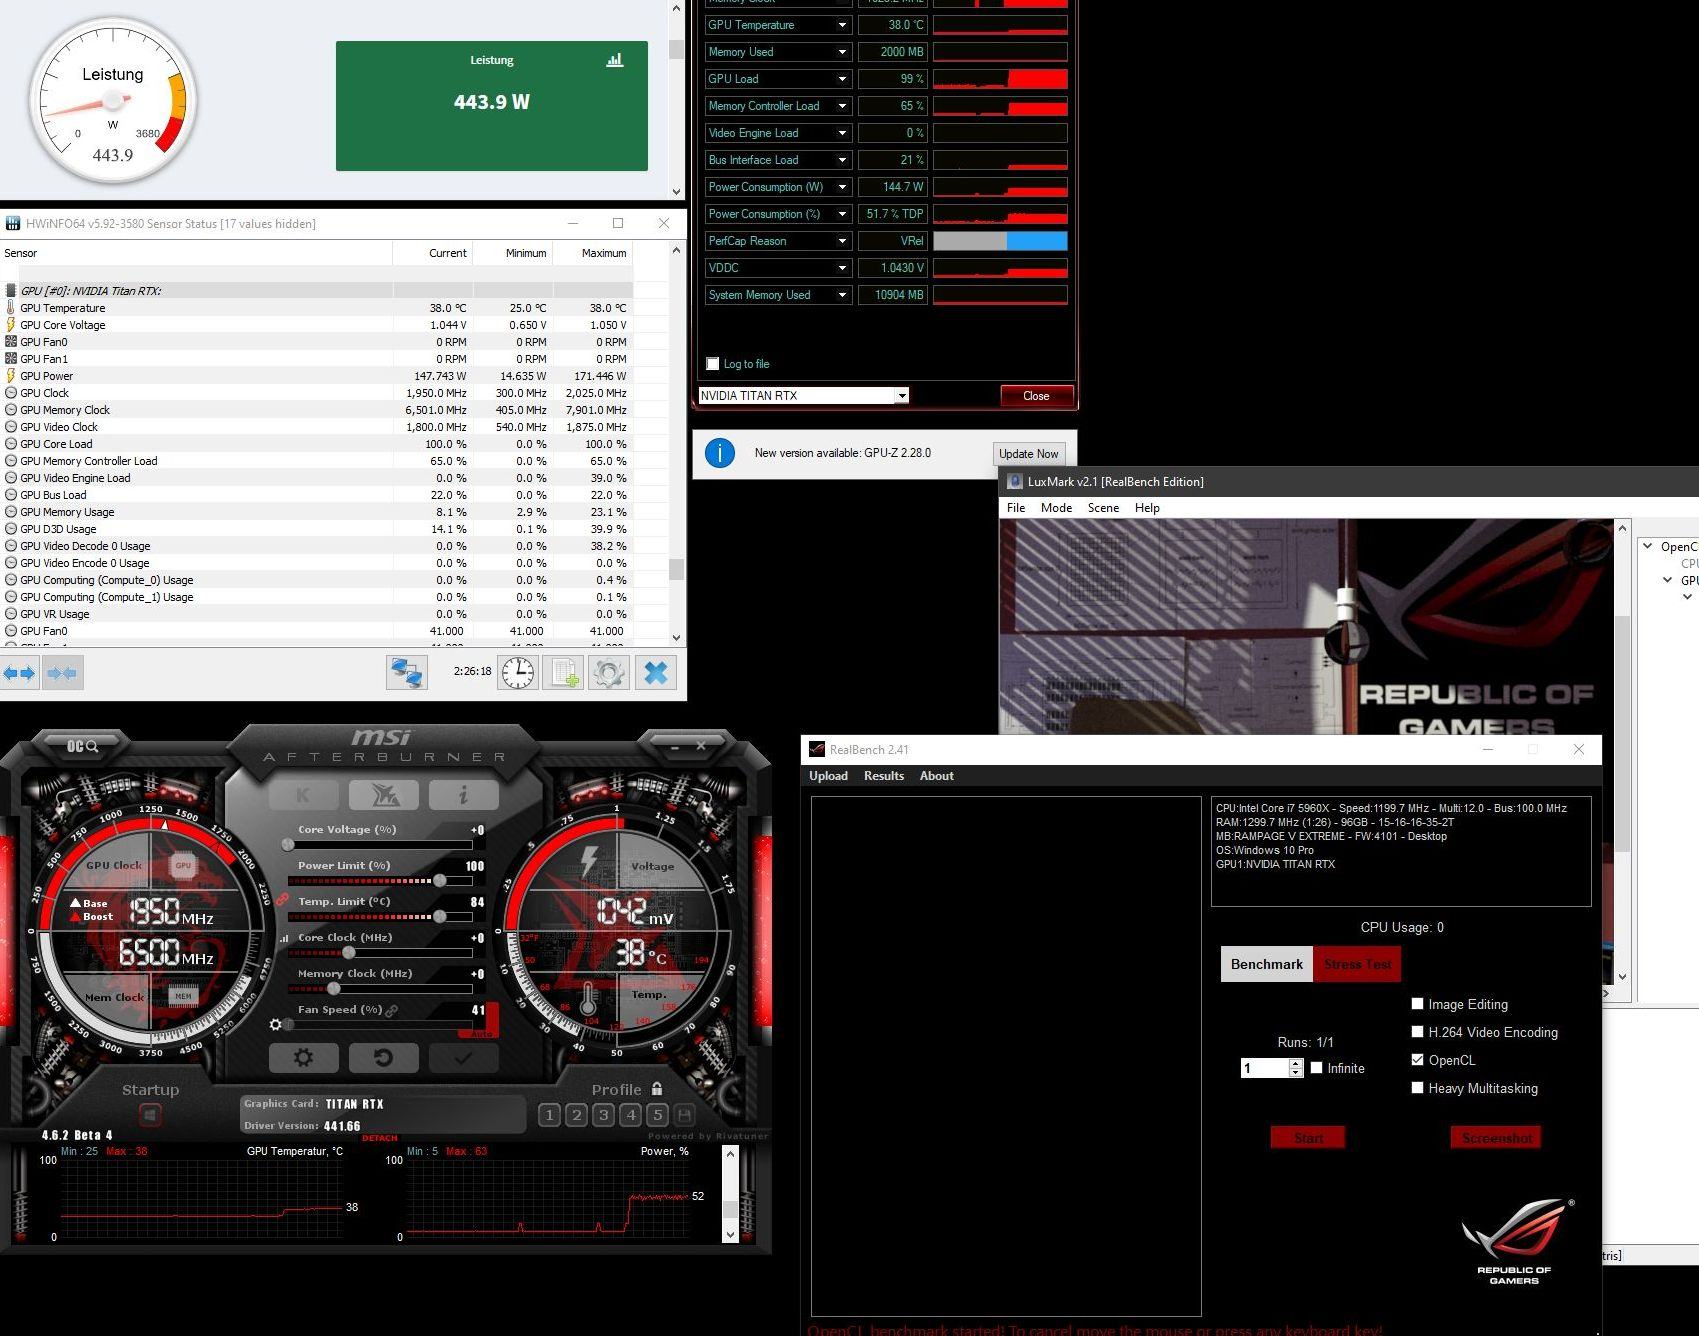1699x1336 pixels.
Task: Enable the Log to file checkbox in GPU-Z
Action: pos(713,364)
